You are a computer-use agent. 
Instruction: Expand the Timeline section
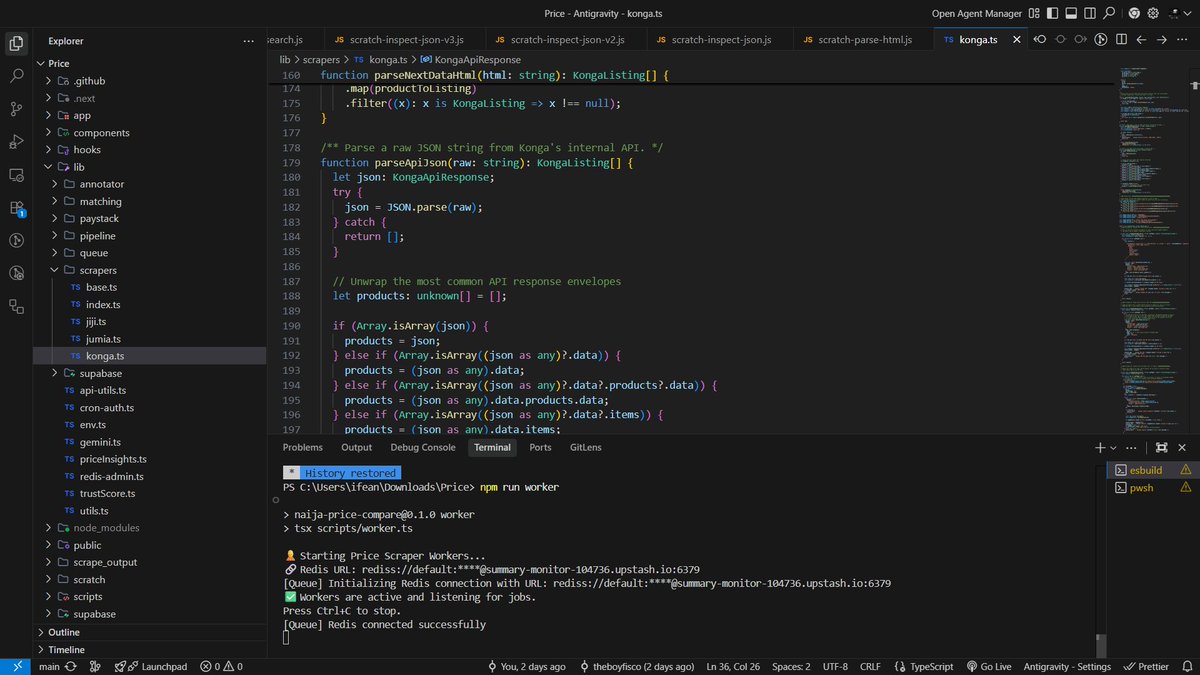pos(150,649)
